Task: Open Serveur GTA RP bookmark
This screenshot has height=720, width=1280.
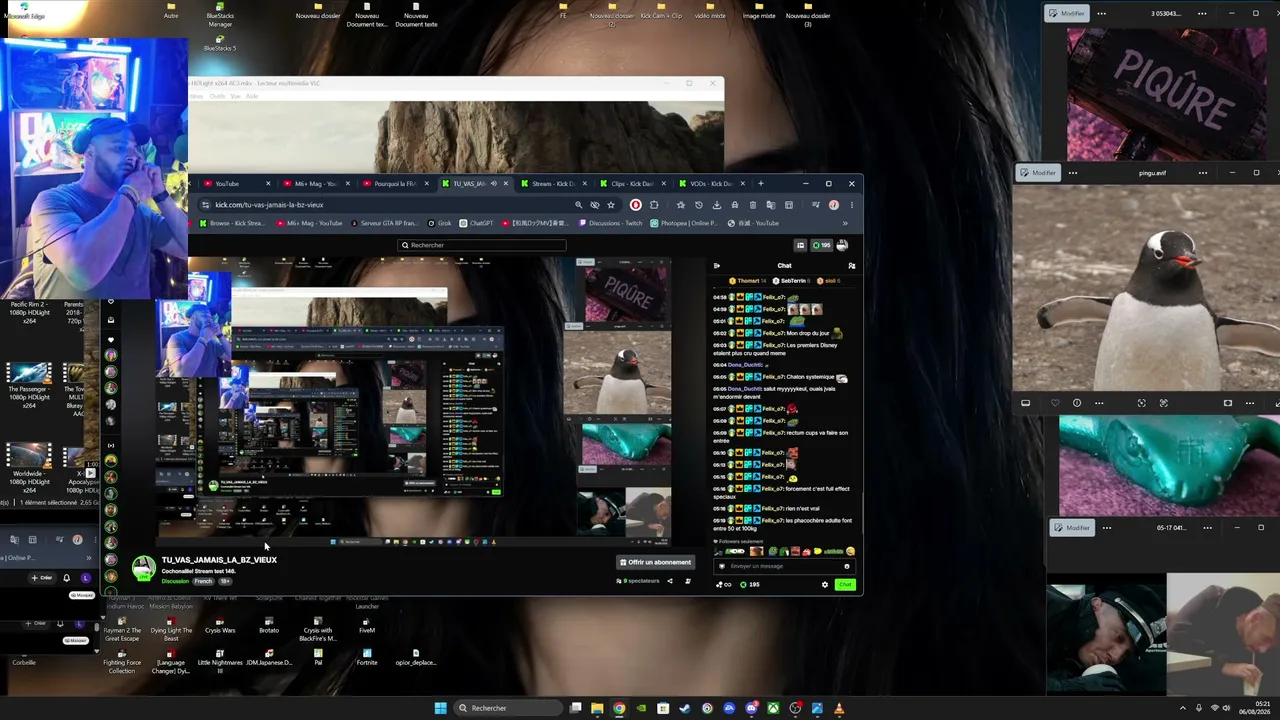Action: [386, 223]
